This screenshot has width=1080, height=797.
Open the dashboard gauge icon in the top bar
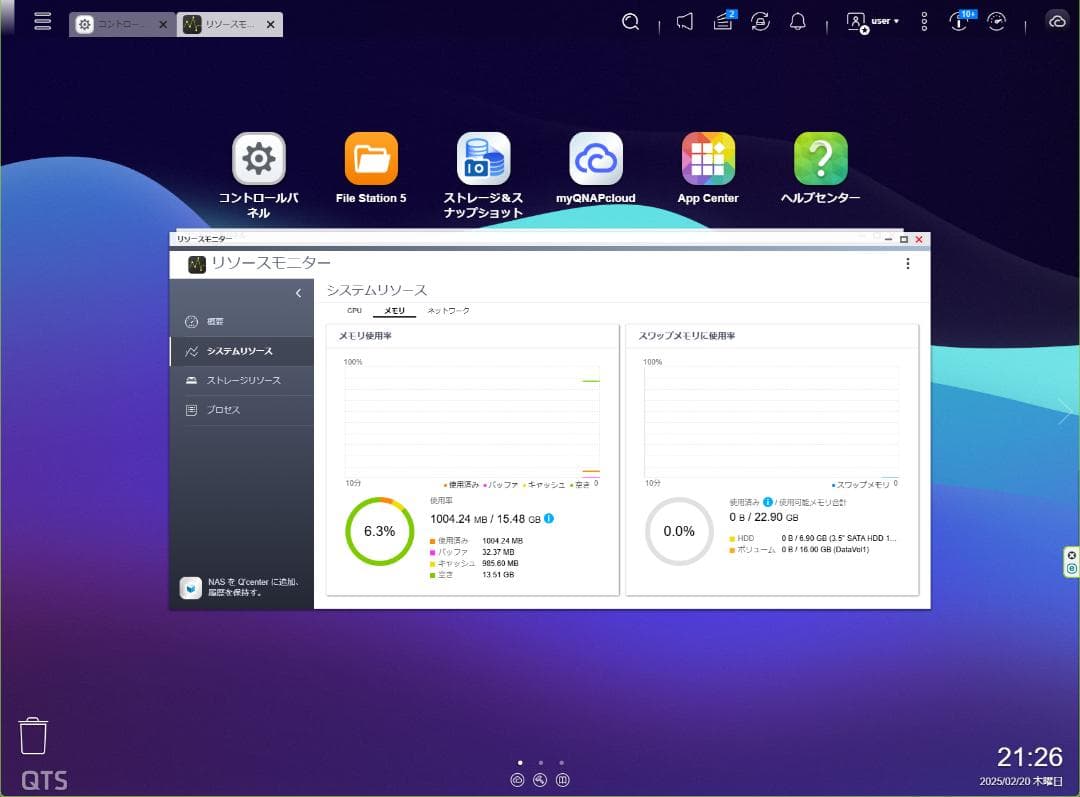coord(997,21)
